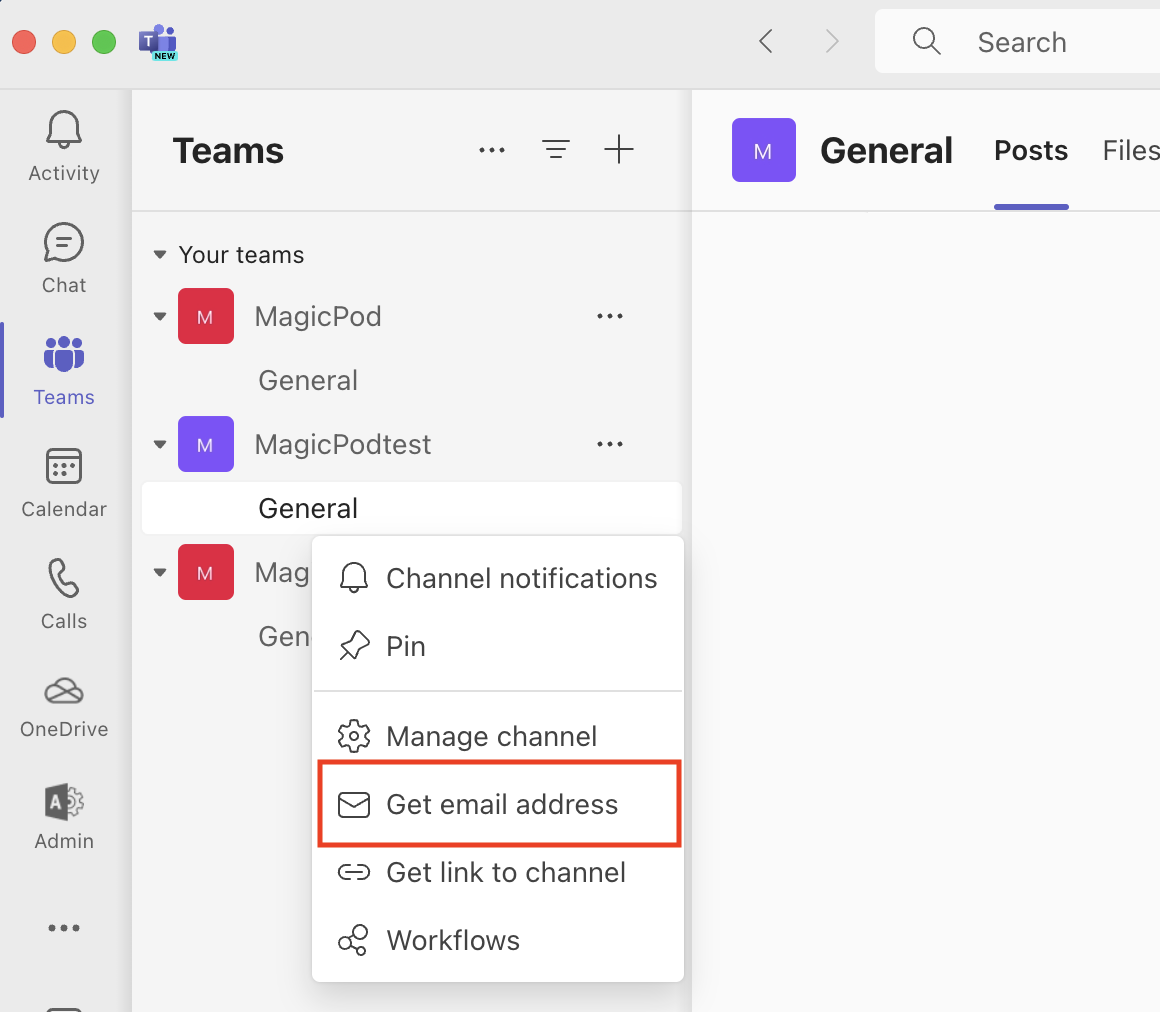Open the Admin app
This screenshot has height=1012, width=1160.
pos(64,817)
